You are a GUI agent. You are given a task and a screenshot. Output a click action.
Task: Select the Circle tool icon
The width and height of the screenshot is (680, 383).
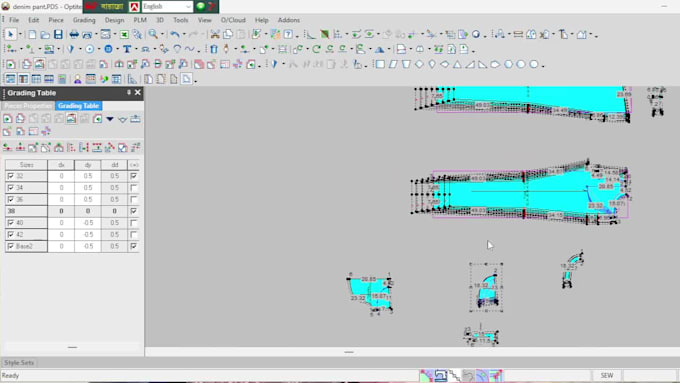coord(89,49)
